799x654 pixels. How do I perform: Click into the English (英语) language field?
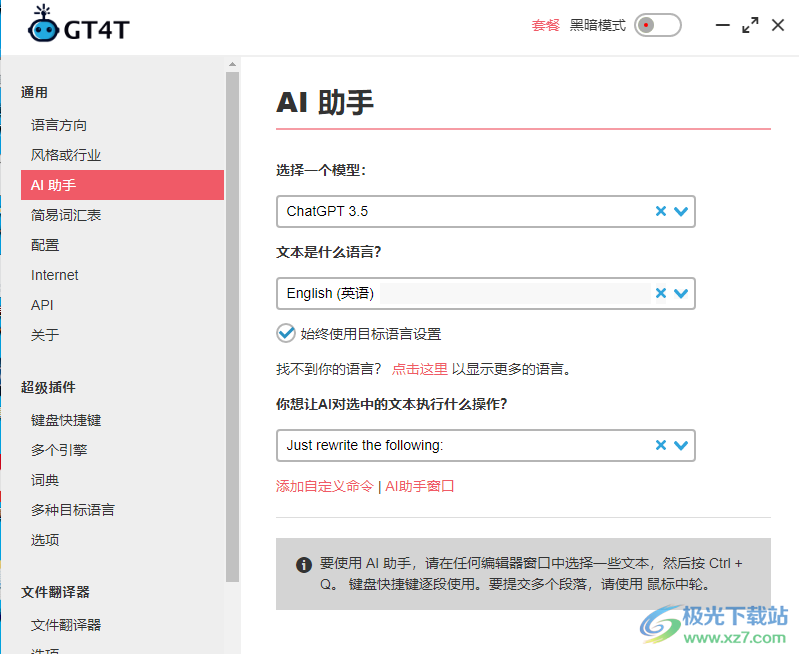click(x=486, y=293)
